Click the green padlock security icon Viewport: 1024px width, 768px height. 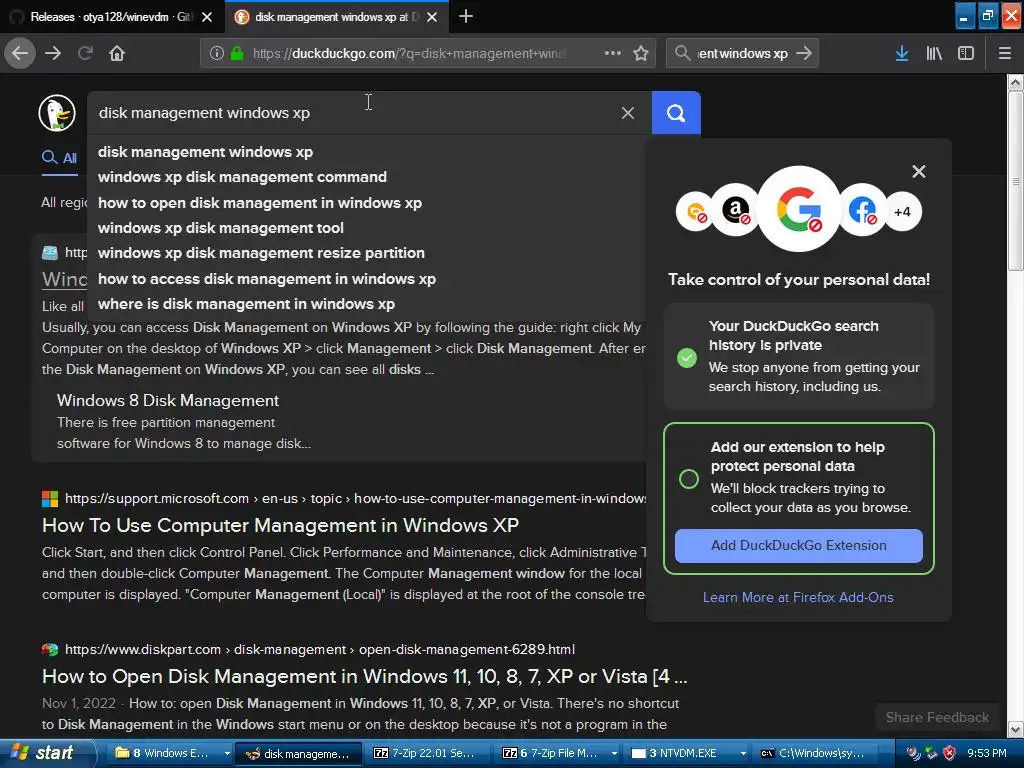click(237, 53)
